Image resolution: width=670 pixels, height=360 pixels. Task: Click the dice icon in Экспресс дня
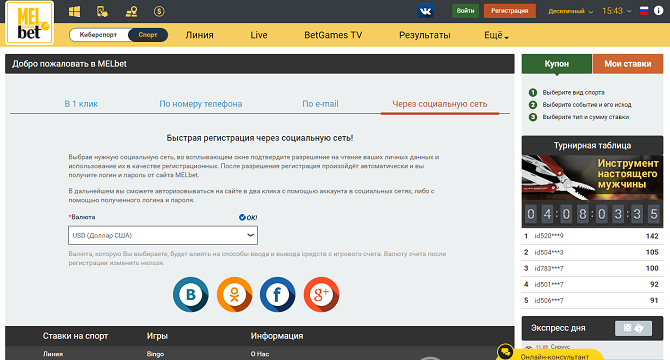(633, 328)
